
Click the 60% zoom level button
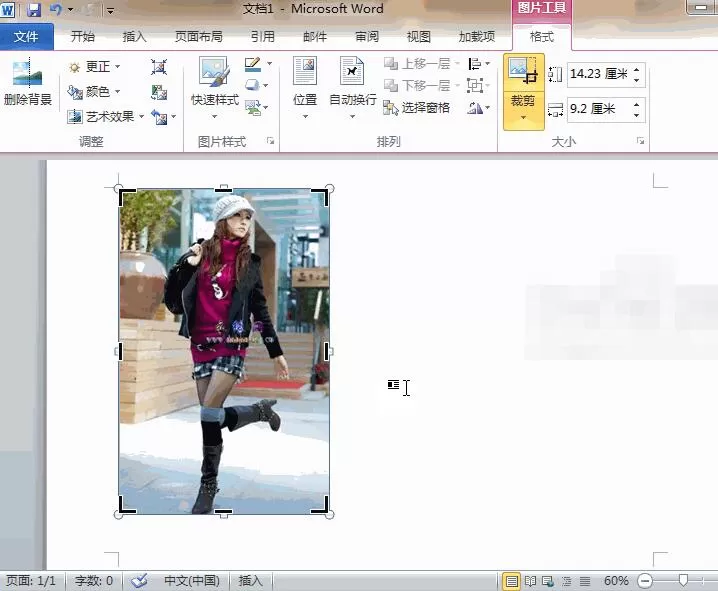pyautogui.click(x=616, y=581)
